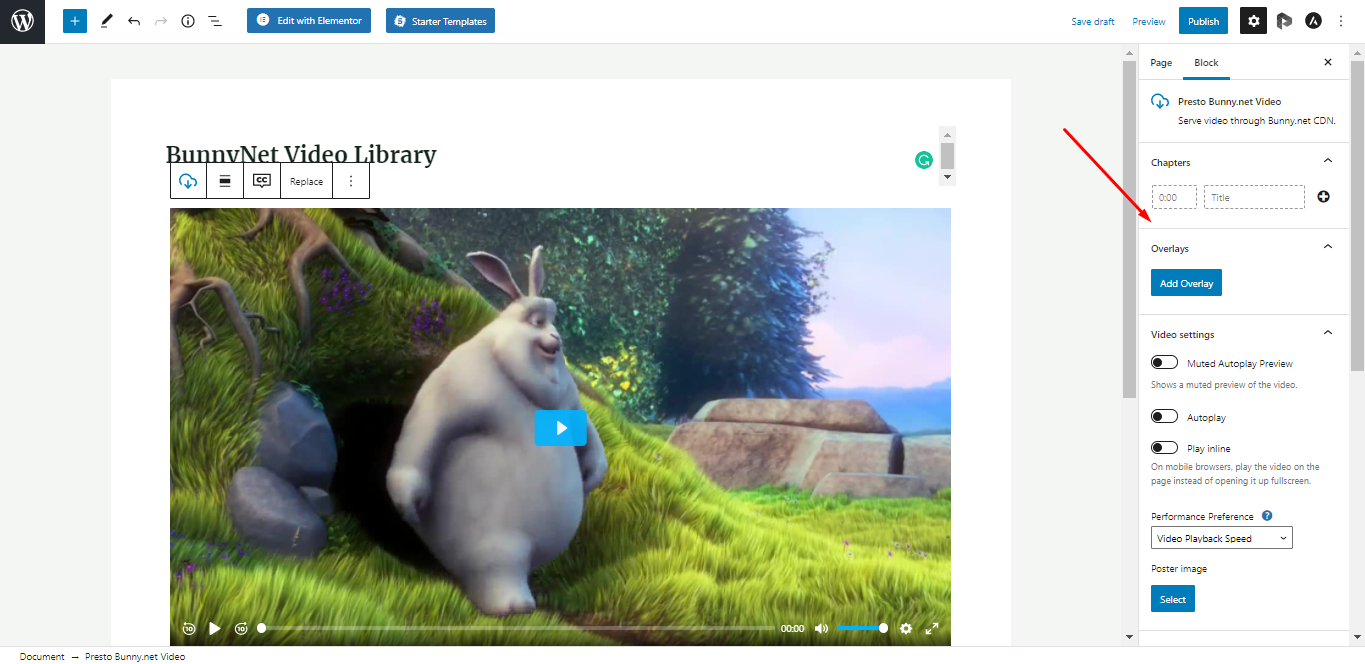
Task: Collapse the Video settings panel
Action: click(1328, 333)
